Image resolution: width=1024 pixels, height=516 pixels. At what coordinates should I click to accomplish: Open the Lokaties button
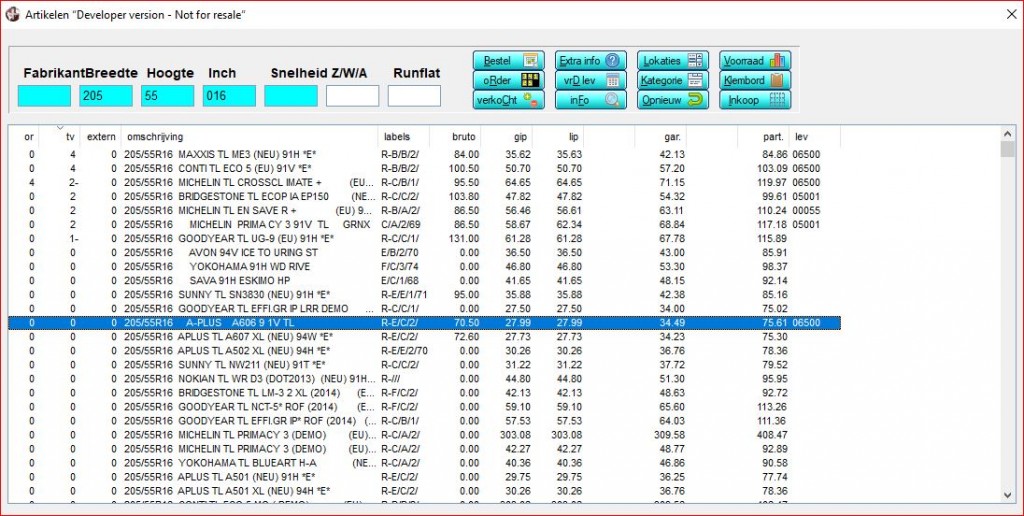[674, 60]
